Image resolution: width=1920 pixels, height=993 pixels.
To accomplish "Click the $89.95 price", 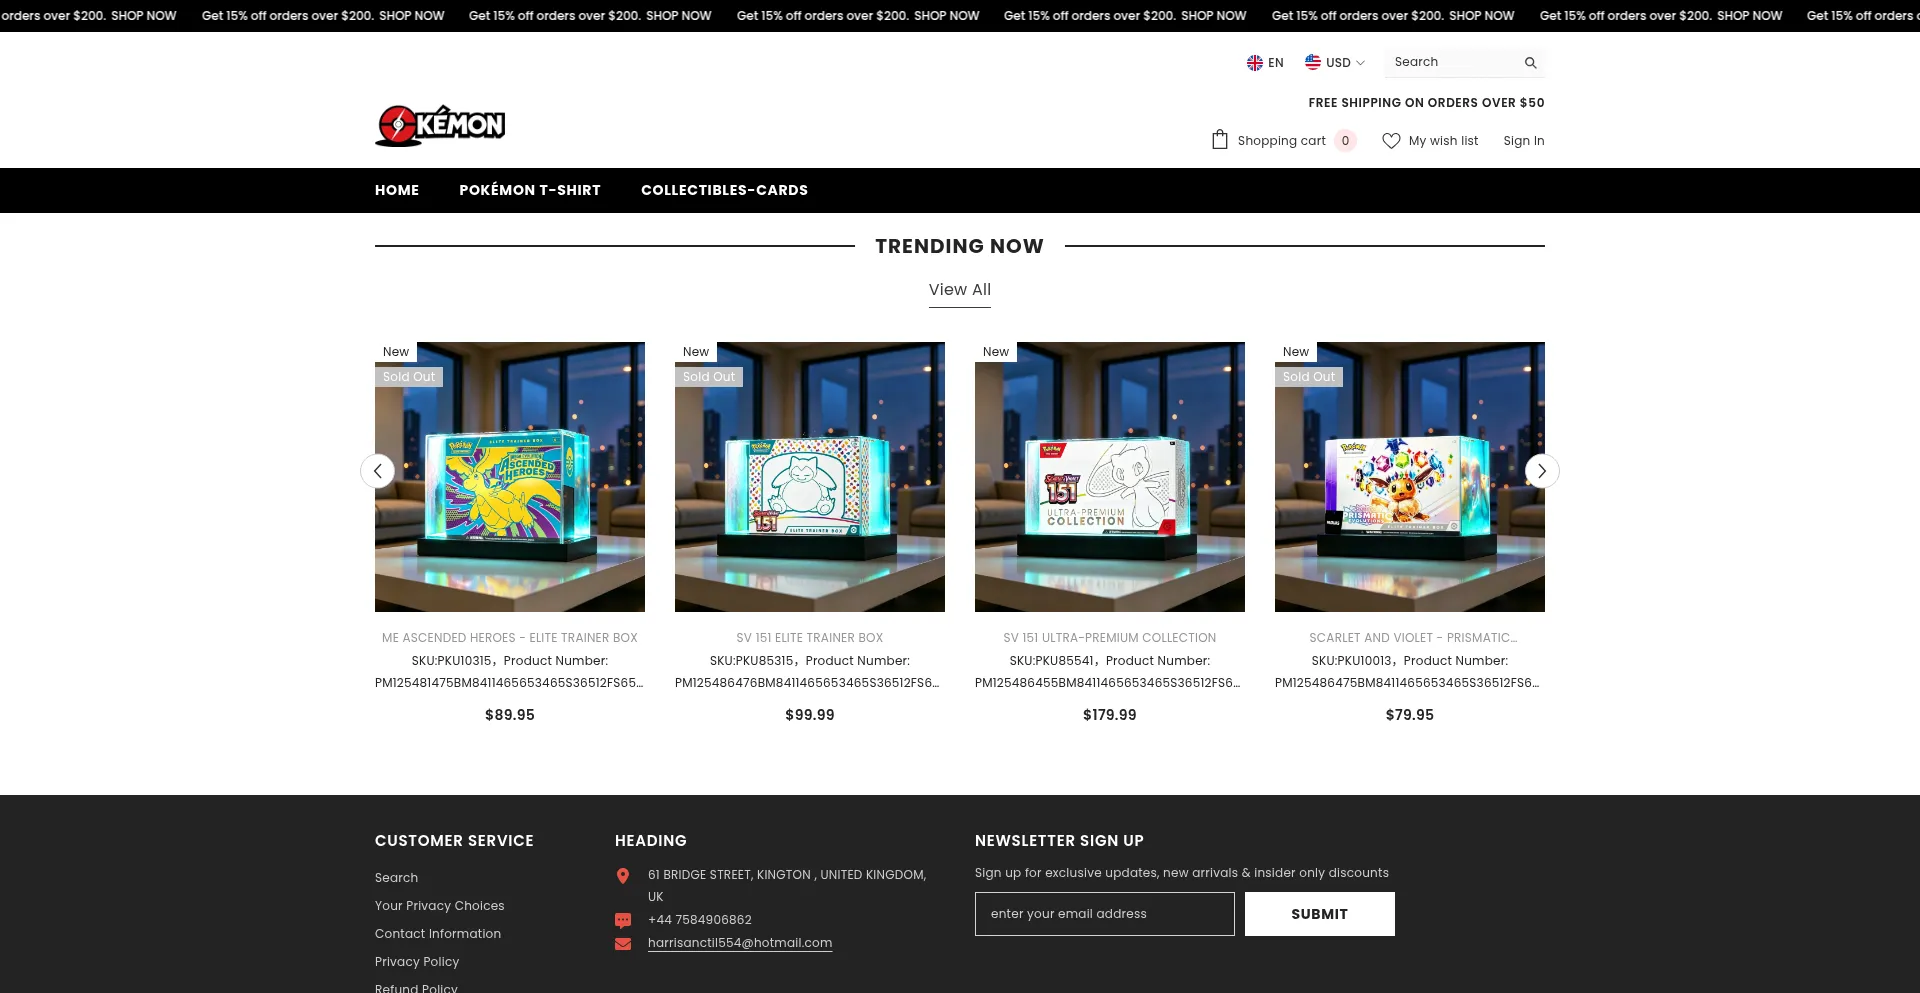I will [x=510, y=715].
